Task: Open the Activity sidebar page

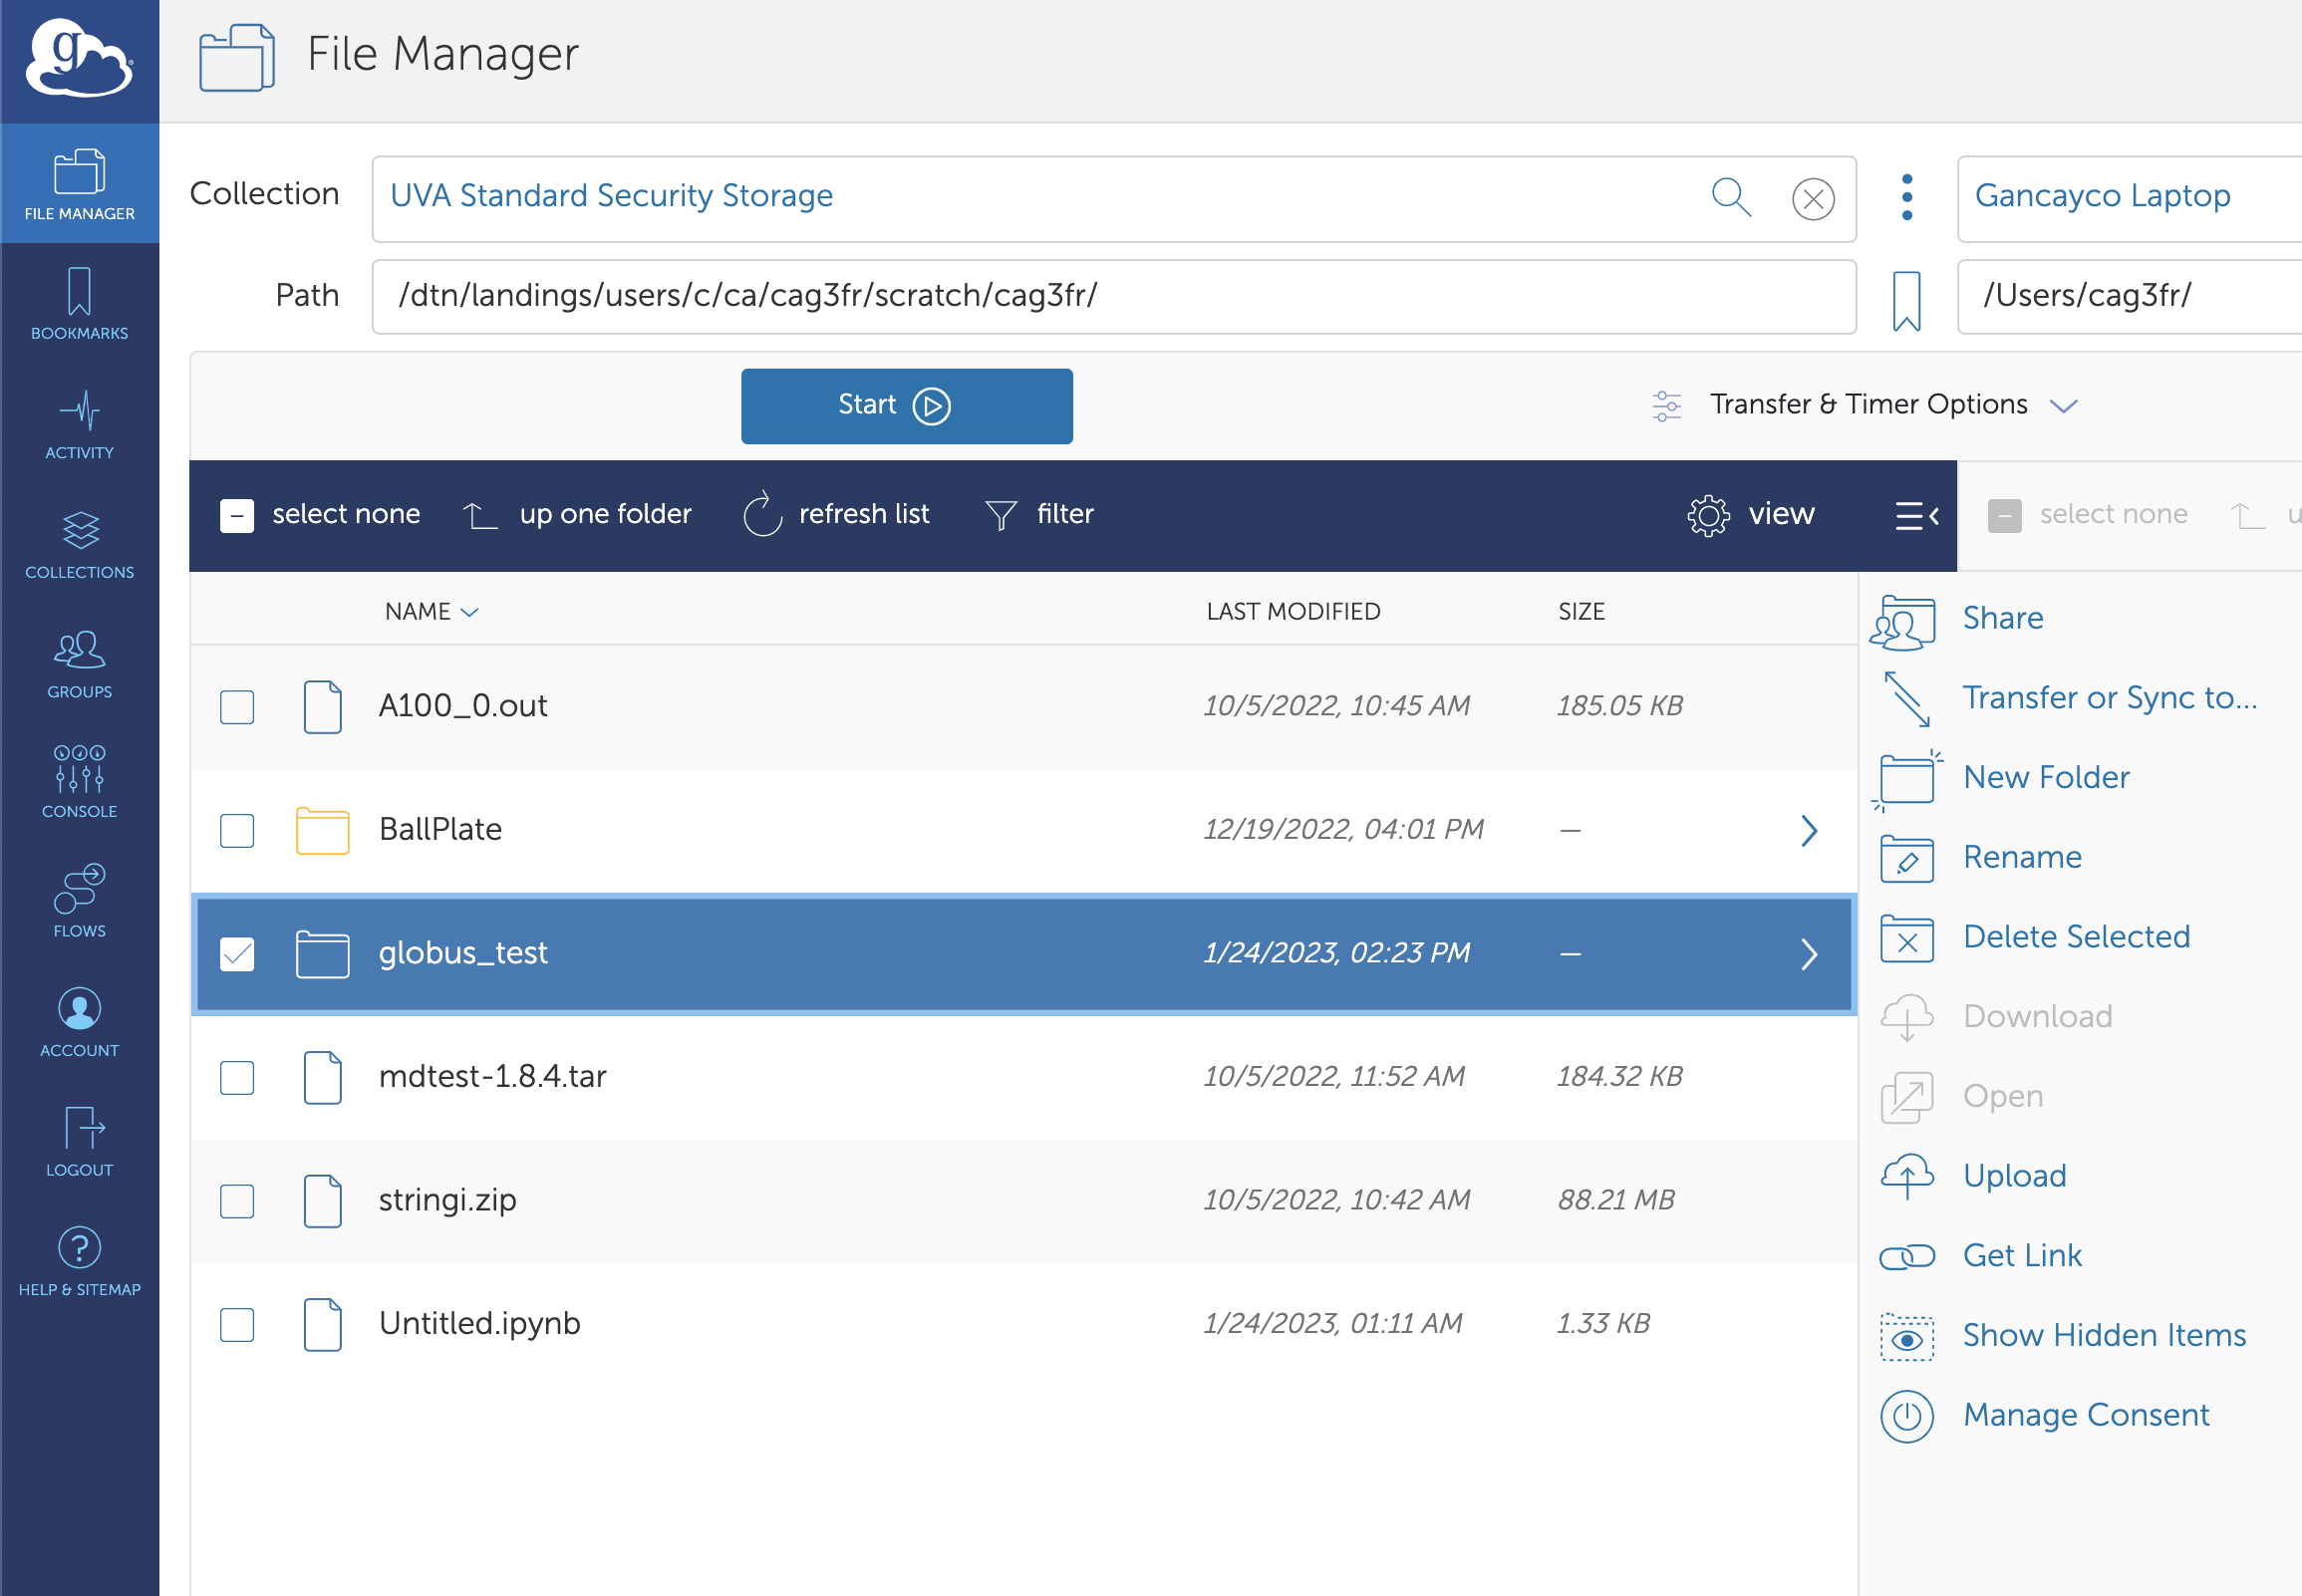Action: coord(79,425)
